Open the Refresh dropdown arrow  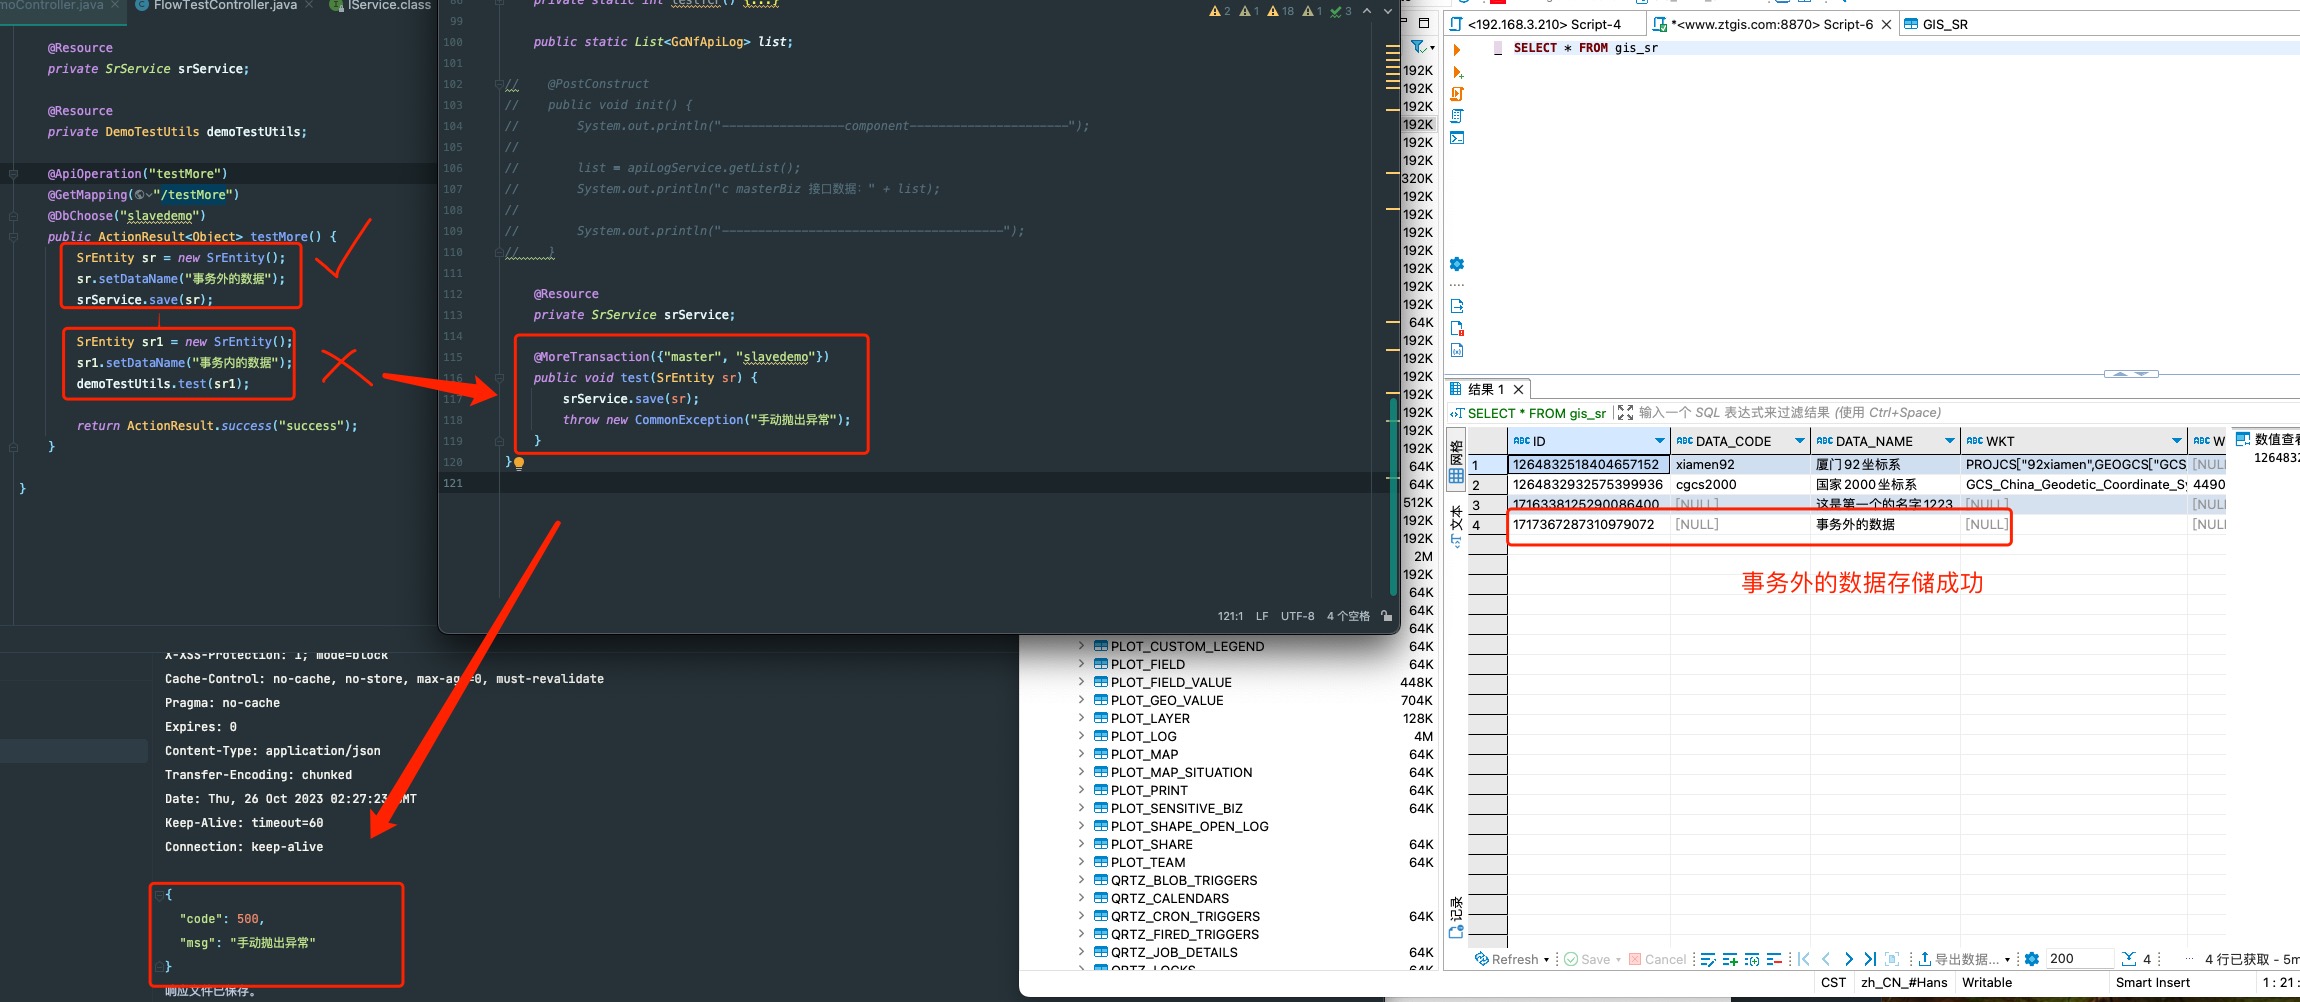(x=1547, y=960)
